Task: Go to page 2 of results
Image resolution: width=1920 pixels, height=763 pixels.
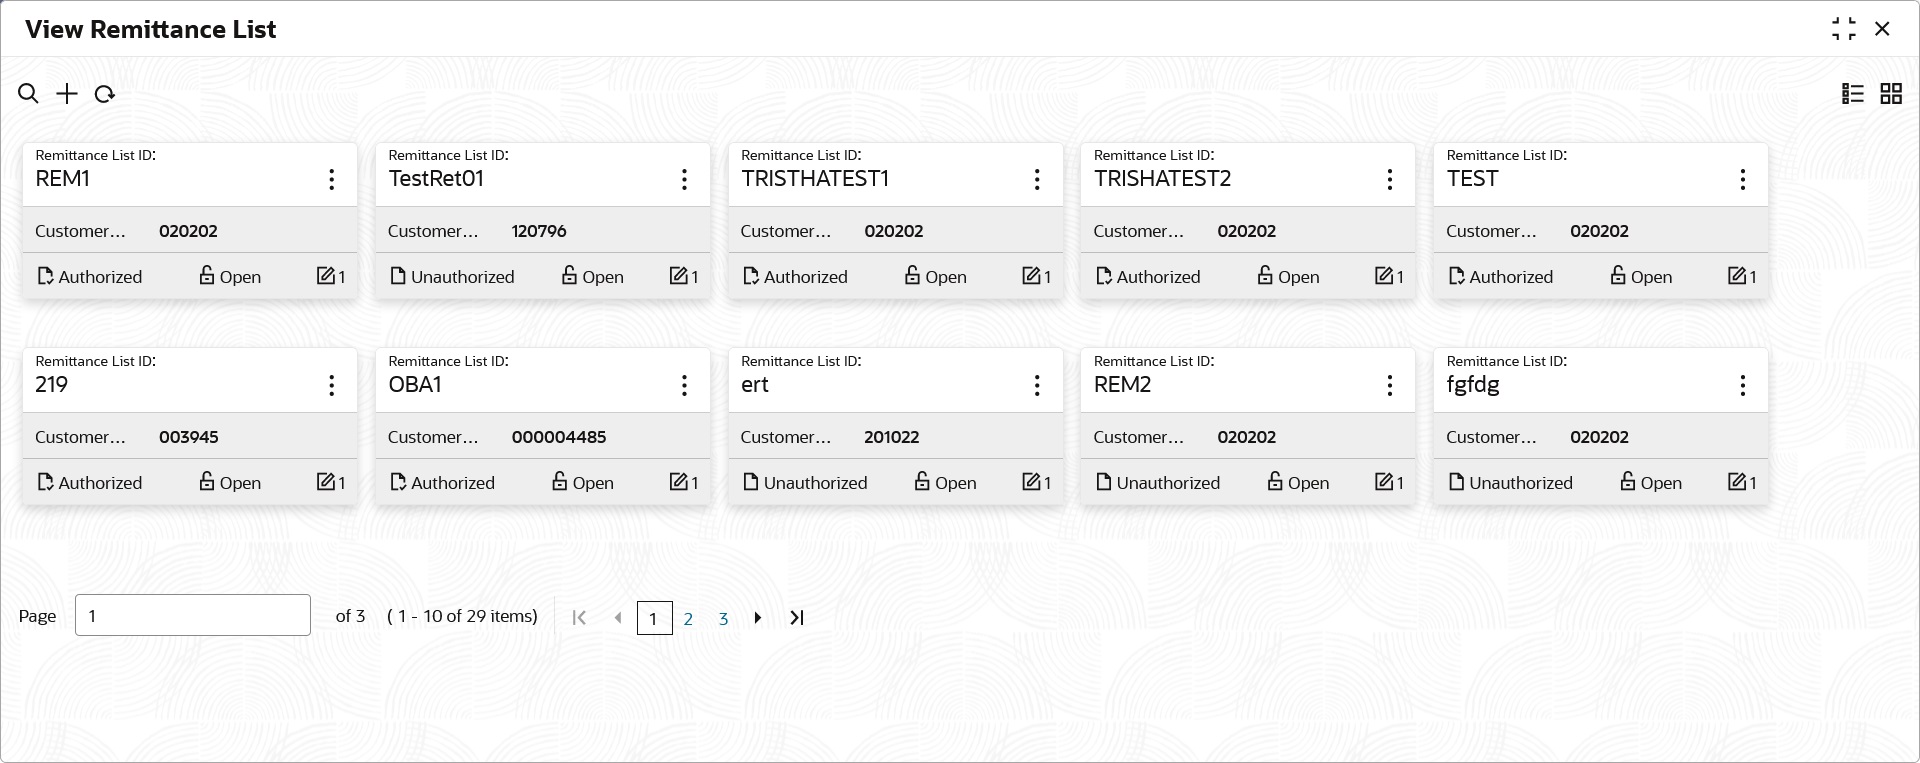Action: pyautogui.click(x=688, y=619)
